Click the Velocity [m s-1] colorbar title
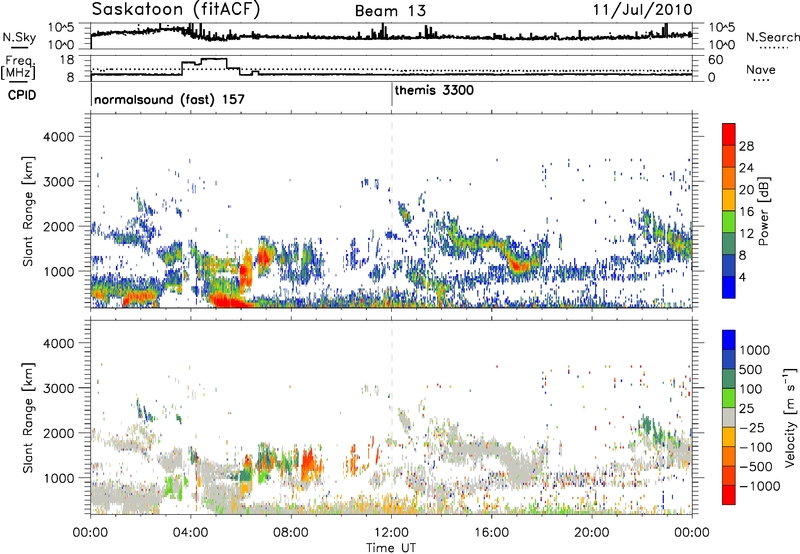Image resolution: width=800 pixels, height=554 pixels. pos(790,417)
